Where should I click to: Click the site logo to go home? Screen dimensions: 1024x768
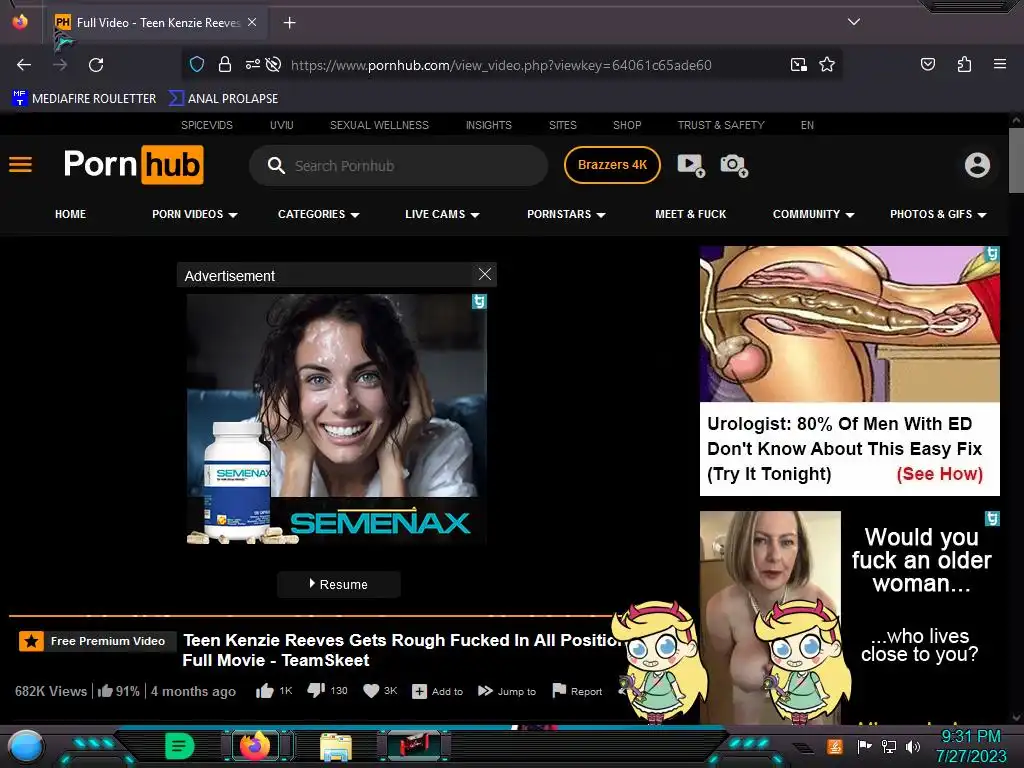[134, 165]
